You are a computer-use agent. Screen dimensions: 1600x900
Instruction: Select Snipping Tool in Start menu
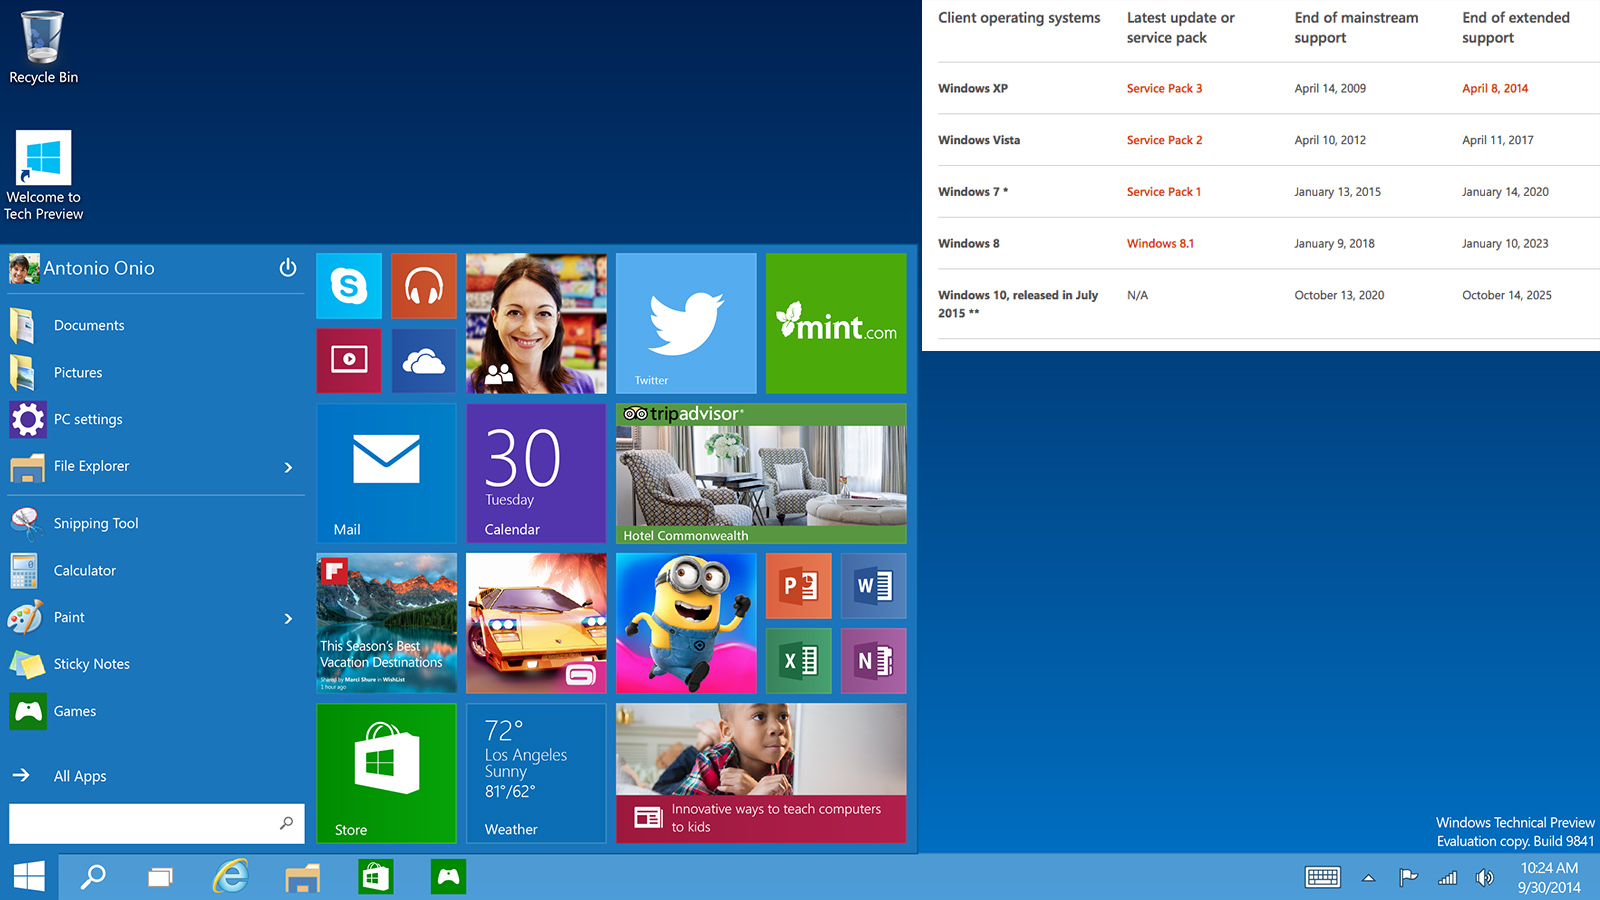[x=95, y=524]
